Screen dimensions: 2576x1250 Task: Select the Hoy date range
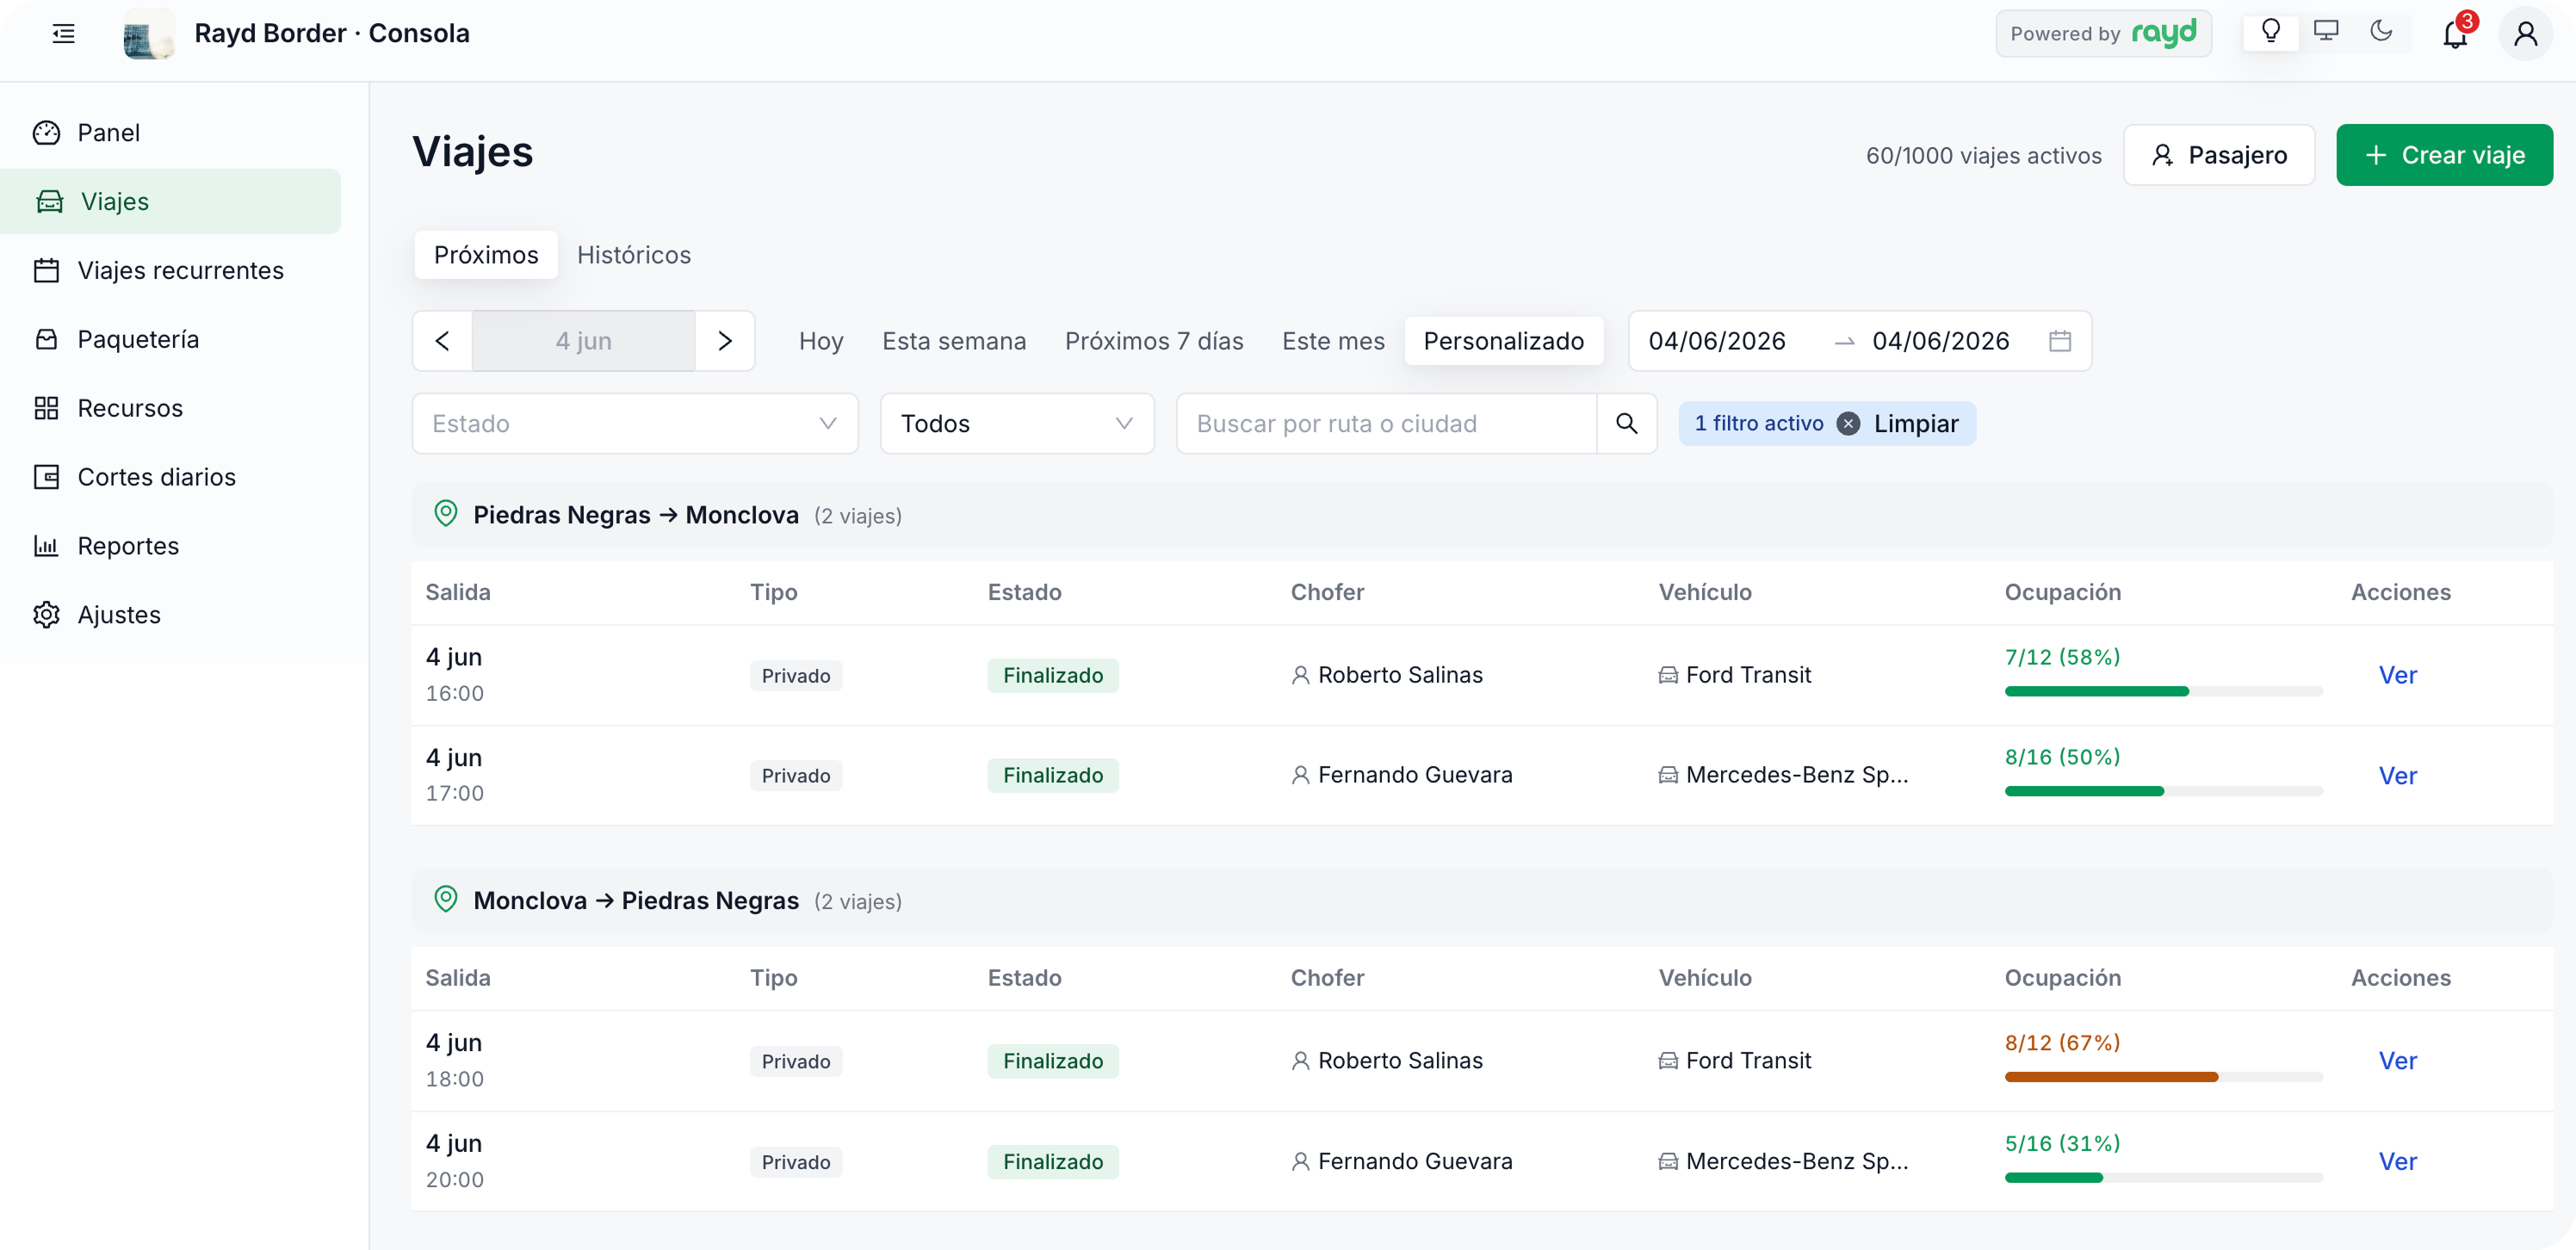[x=821, y=341]
